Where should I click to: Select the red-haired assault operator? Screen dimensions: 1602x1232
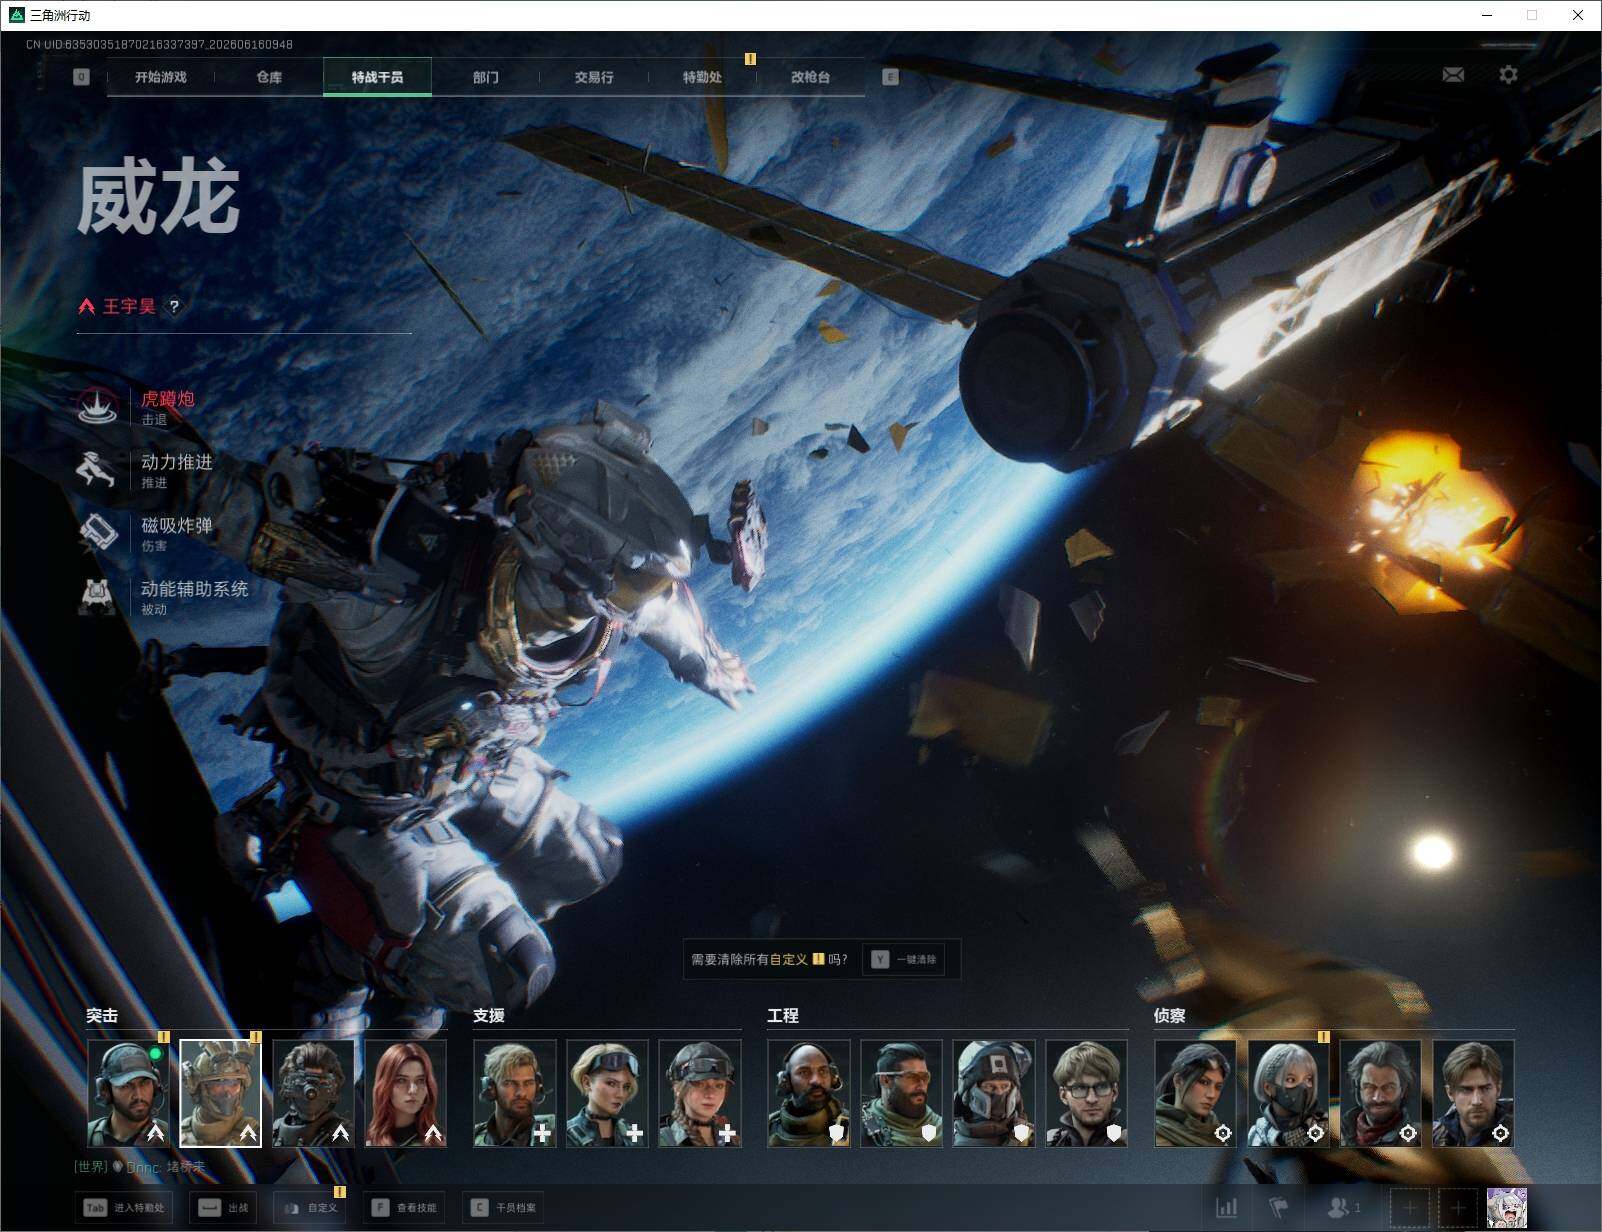[x=406, y=1093]
